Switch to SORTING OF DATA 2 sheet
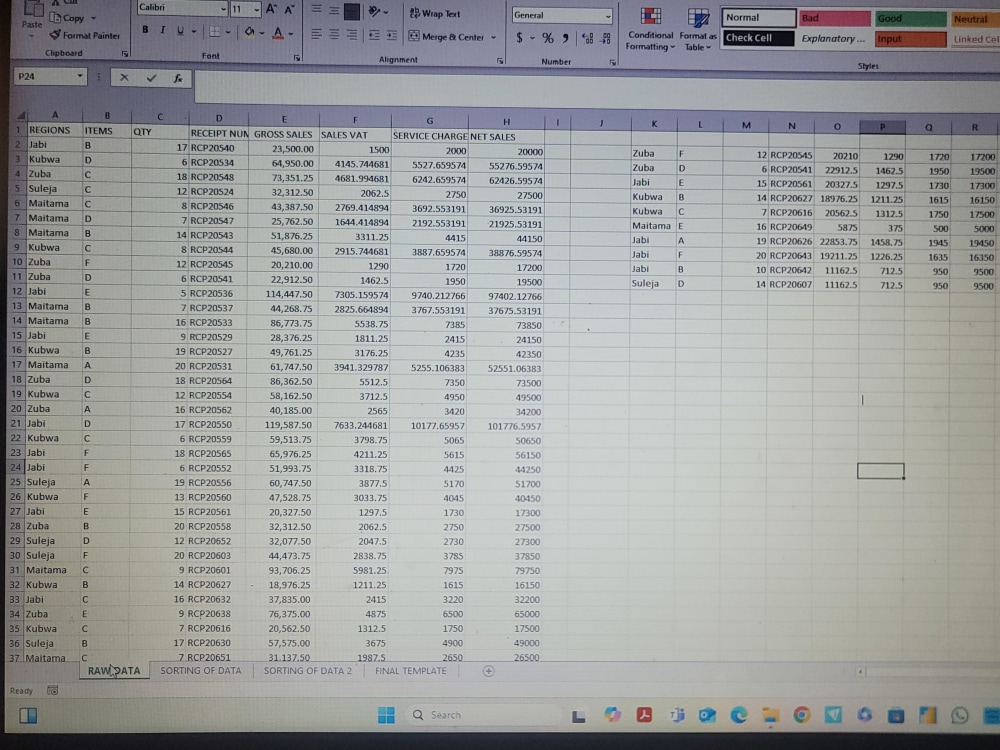The width and height of the screenshot is (1000, 750). 308,670
